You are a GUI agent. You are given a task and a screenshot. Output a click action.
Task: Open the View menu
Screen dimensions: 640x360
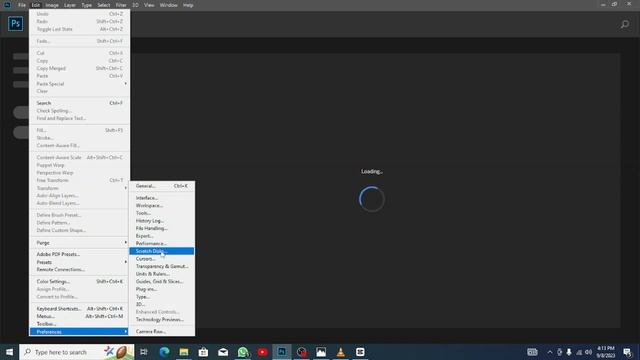tap(149, 5)
